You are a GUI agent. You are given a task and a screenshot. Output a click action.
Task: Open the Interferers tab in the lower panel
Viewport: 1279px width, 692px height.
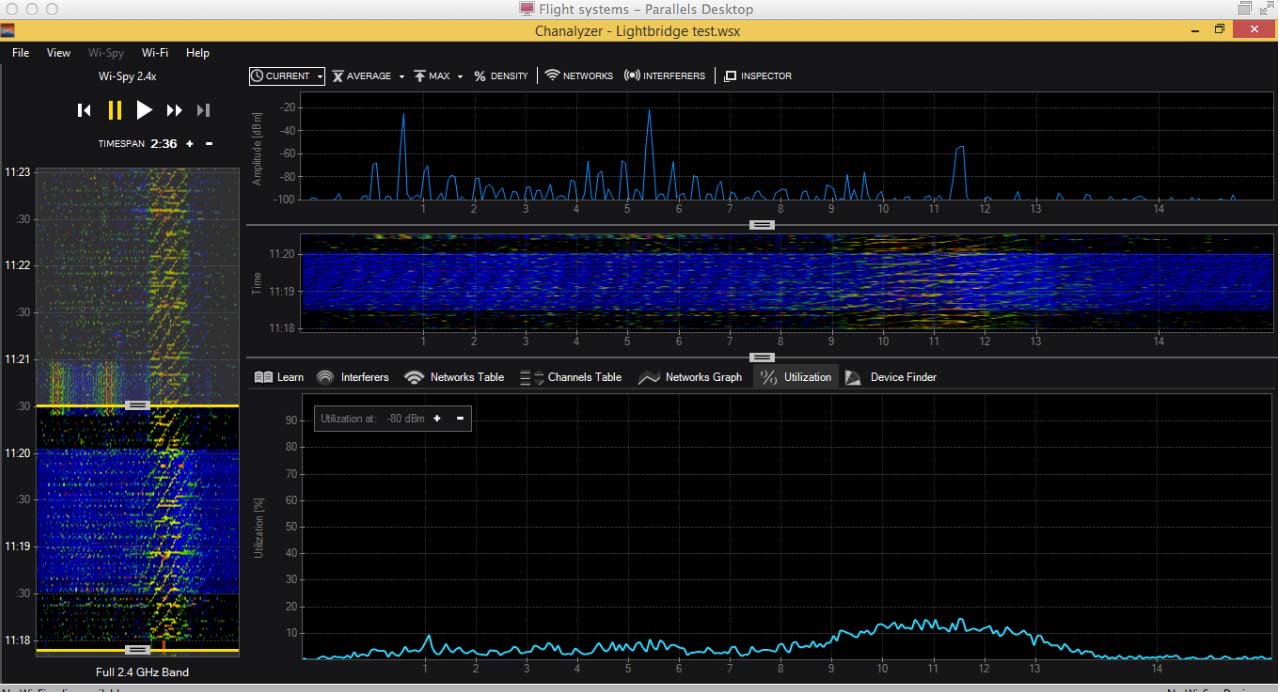tap(353, 377)
